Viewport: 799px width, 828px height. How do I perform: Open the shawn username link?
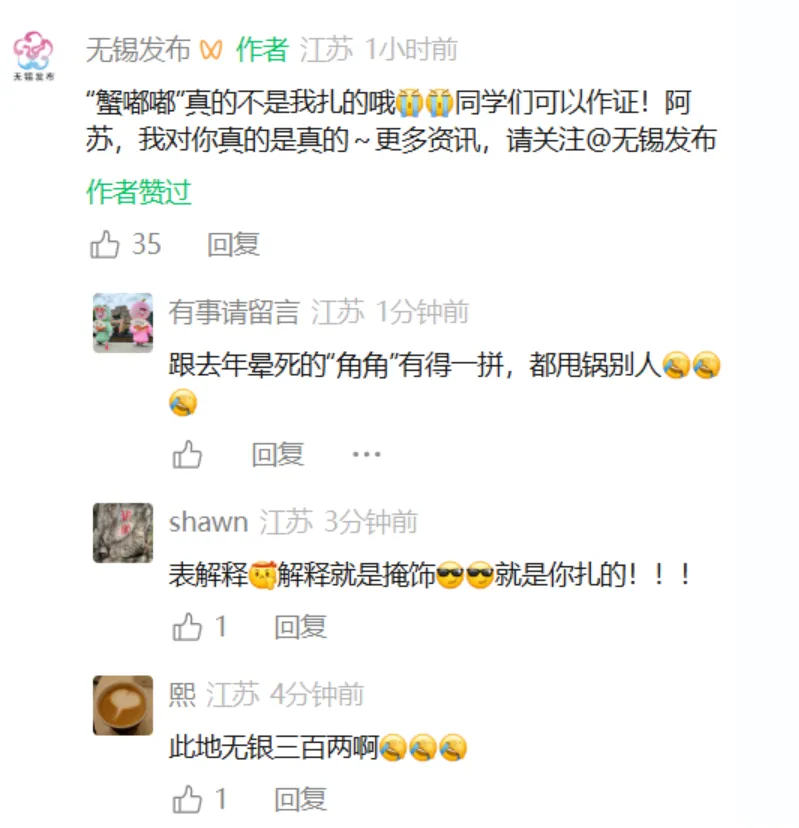[x=209, y=522]
